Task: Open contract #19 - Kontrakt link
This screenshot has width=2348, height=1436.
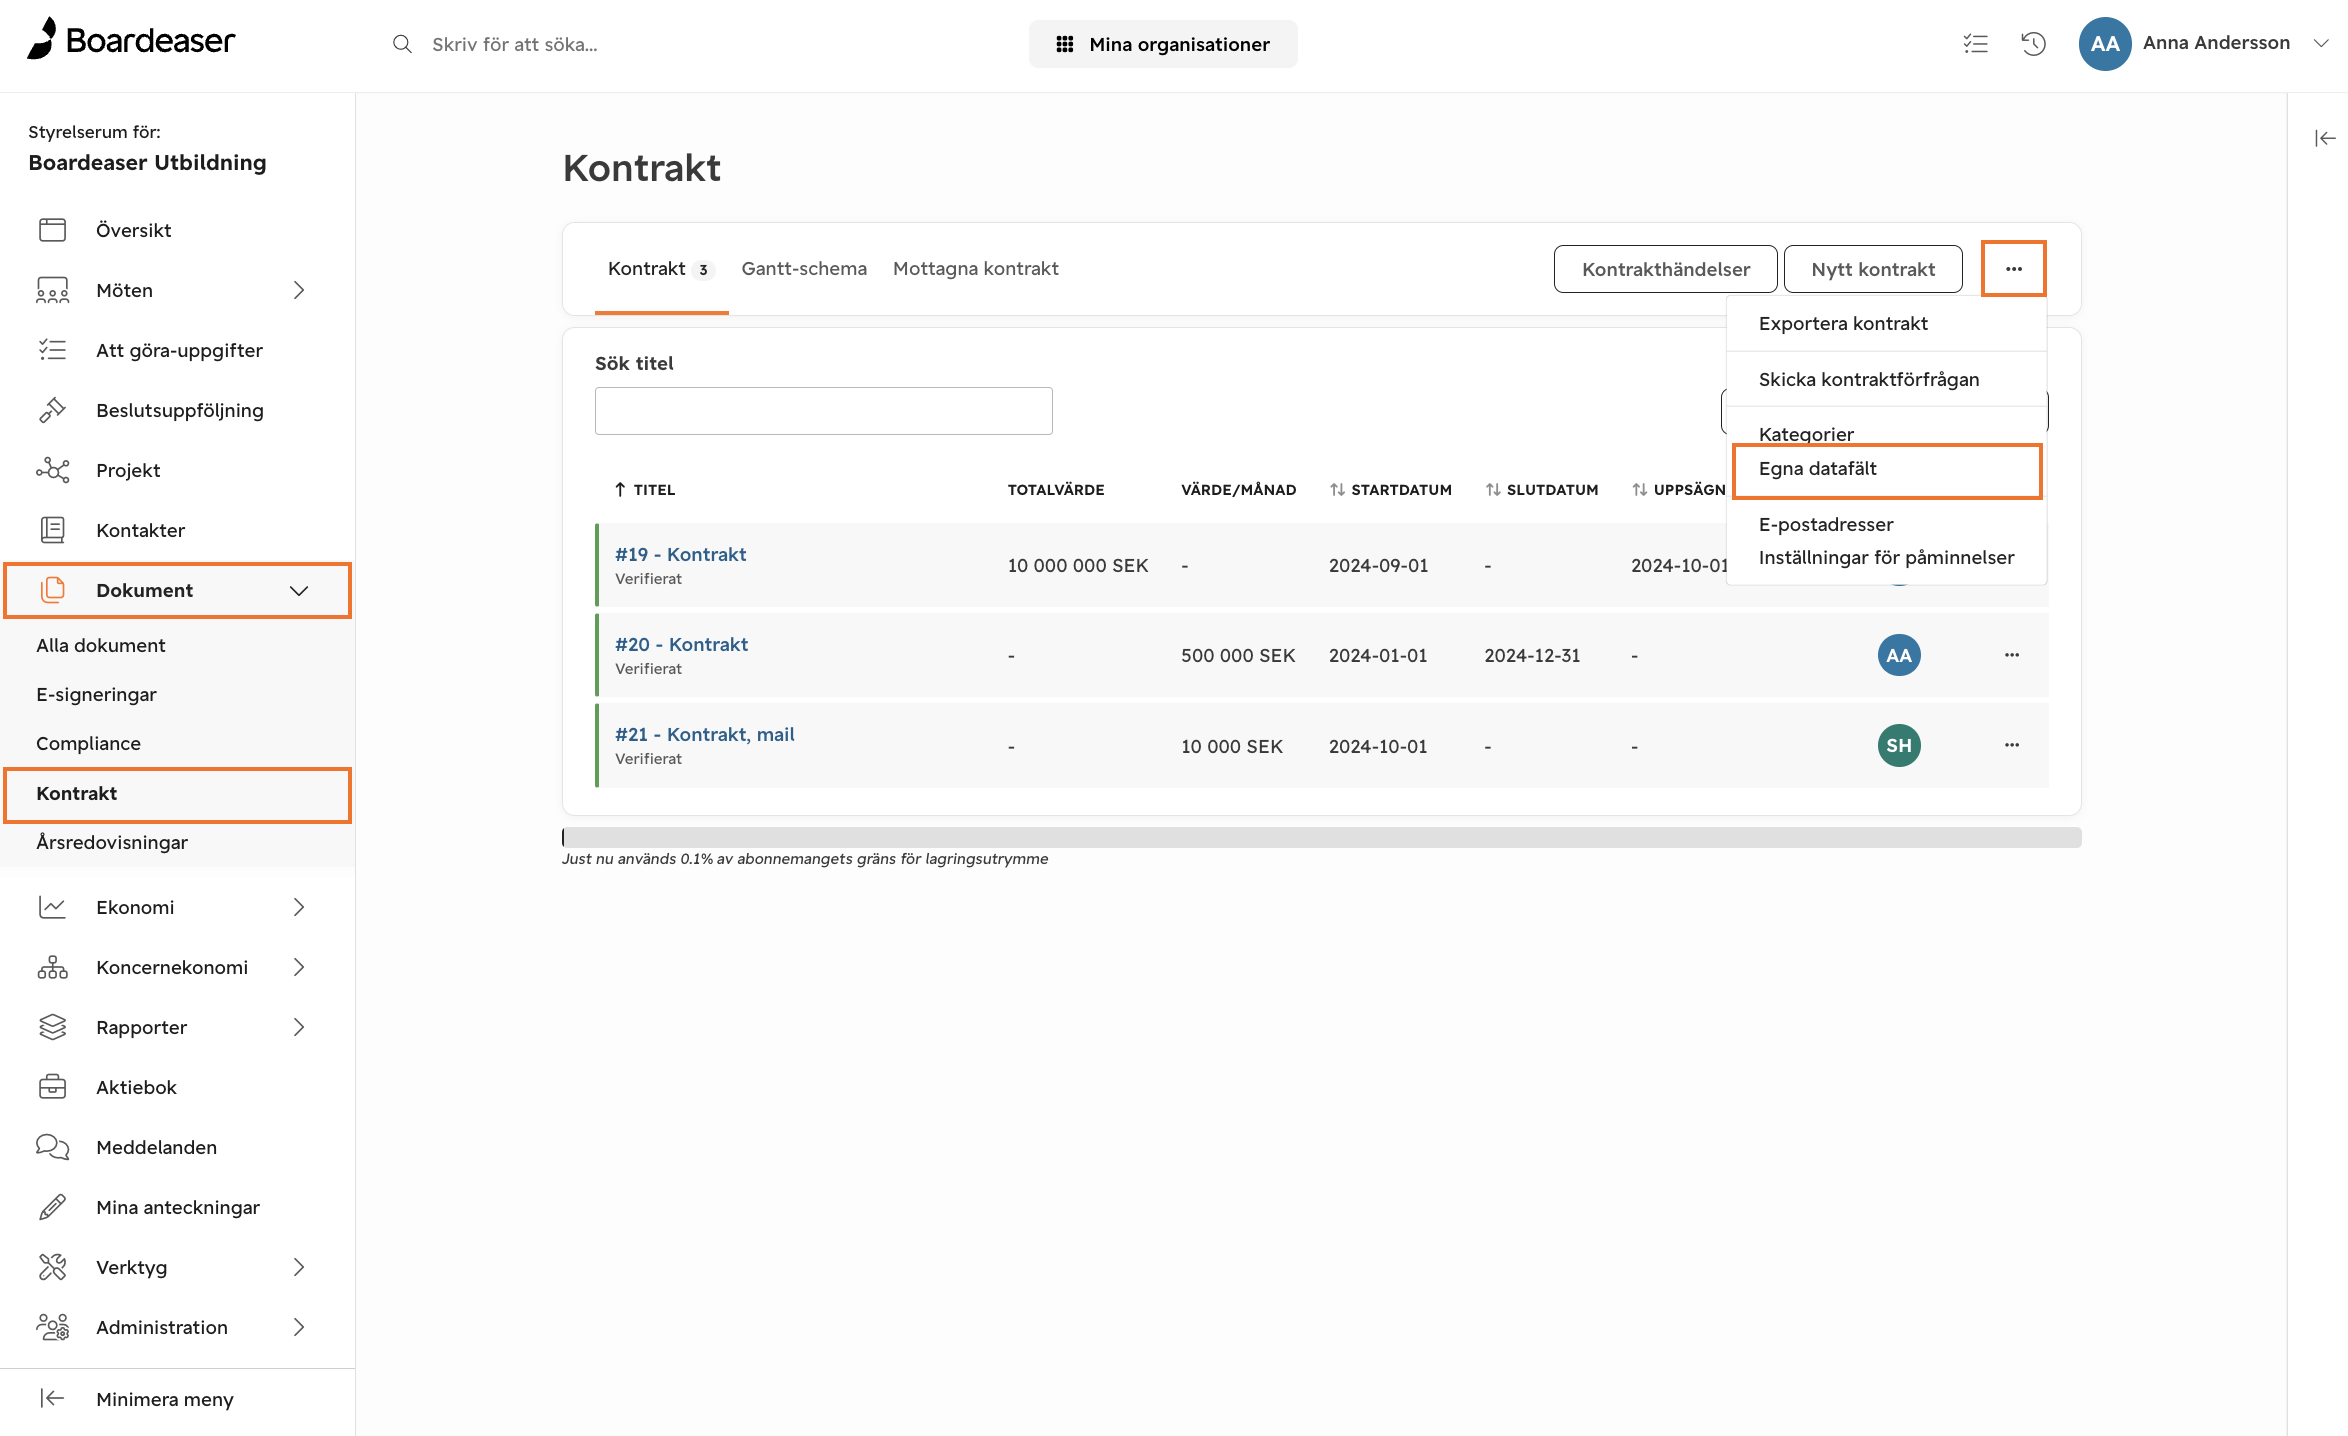Action: [x=680, y=554]
